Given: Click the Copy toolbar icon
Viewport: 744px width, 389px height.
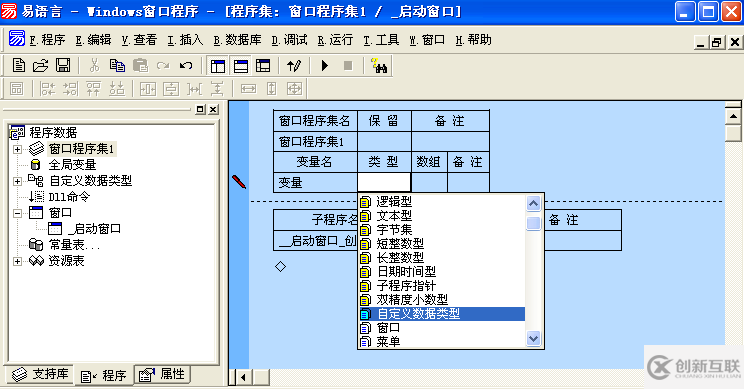Looking at the screenshot, I should tap(117, 65).
